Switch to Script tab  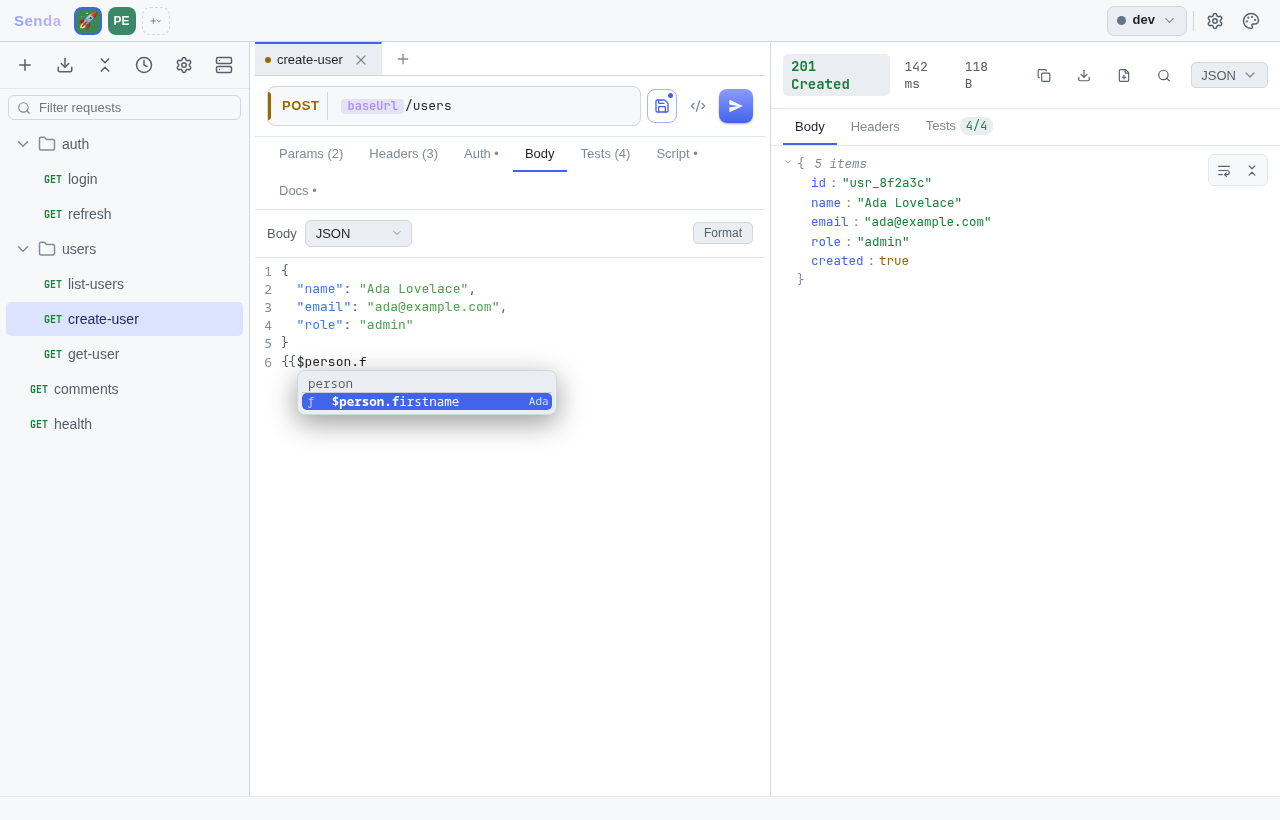[677, 154]
